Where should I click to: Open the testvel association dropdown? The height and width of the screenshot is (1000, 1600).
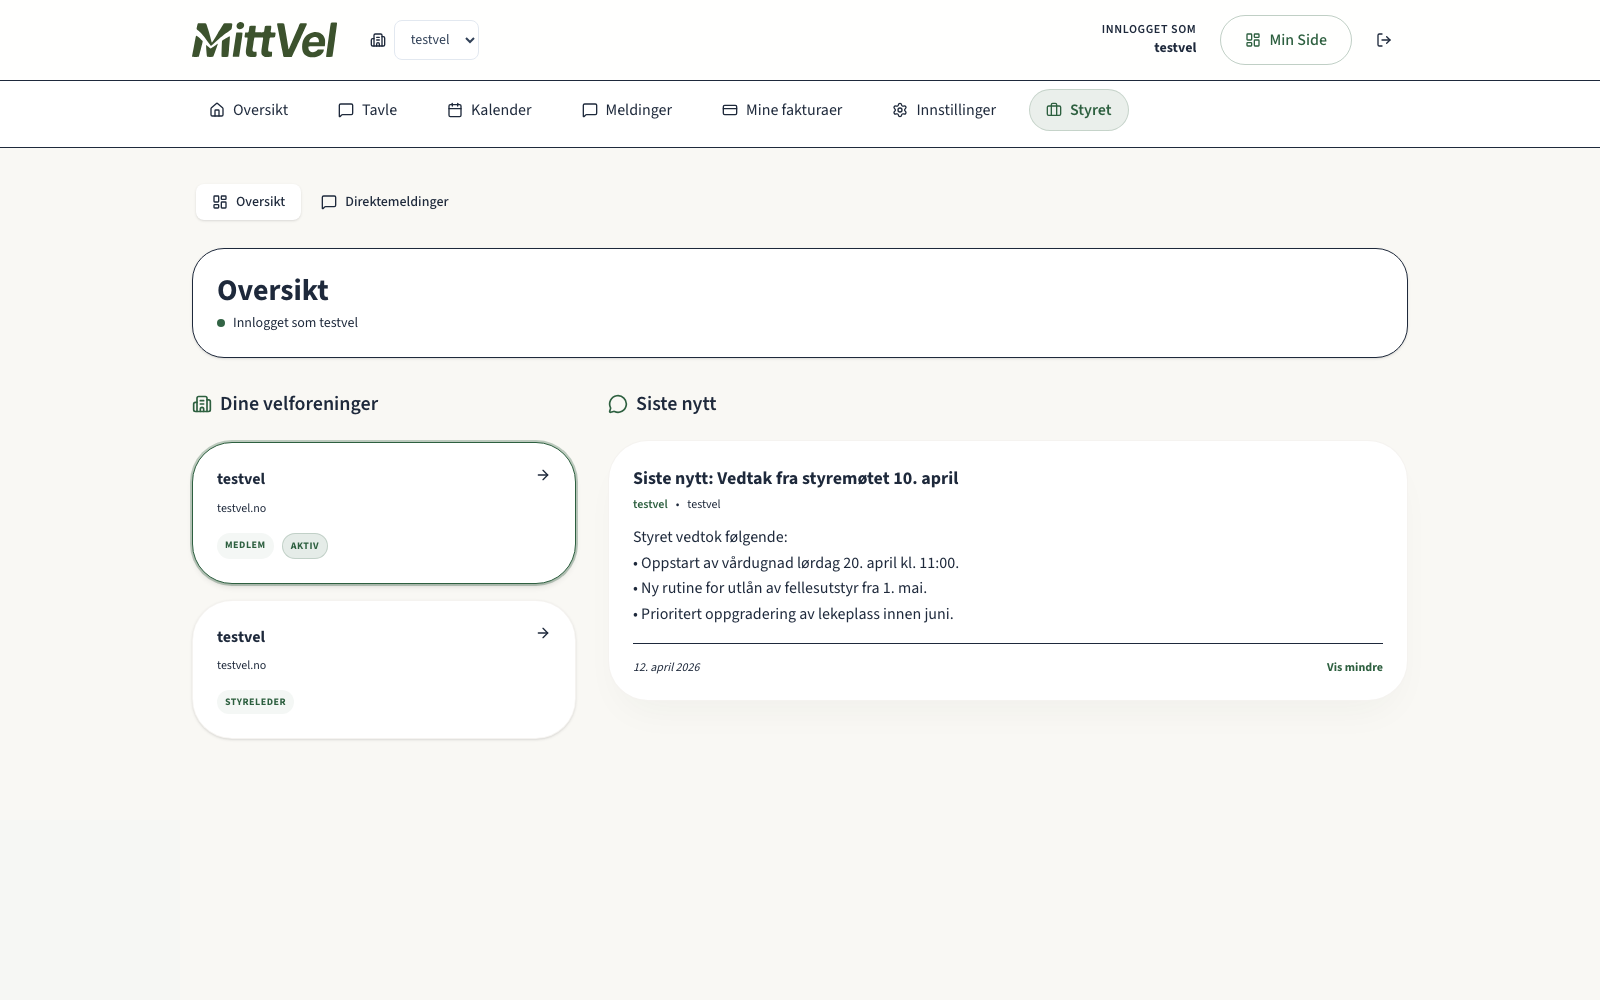pyautogui.click(x=437, y=40)
